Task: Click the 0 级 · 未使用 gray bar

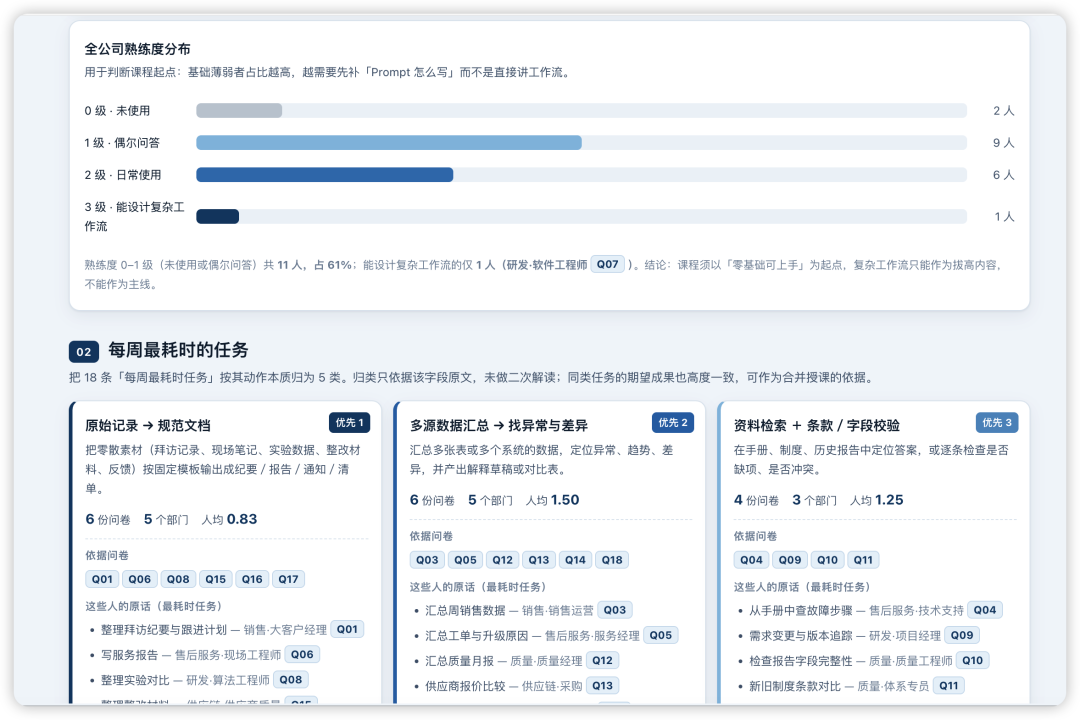Action: click(239, 110)
